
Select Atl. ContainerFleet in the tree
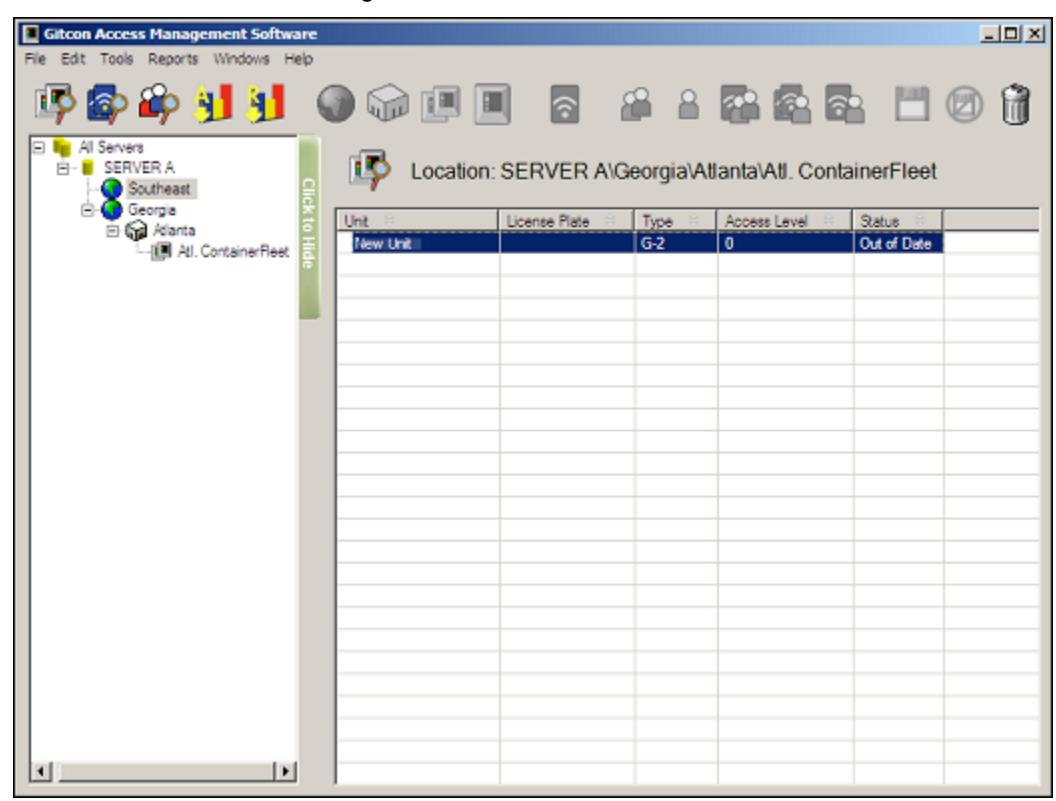tap(233, 251)
